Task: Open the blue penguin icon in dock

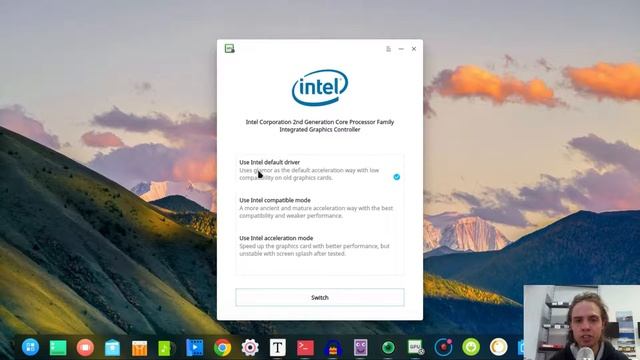Action: pos(333,349)
